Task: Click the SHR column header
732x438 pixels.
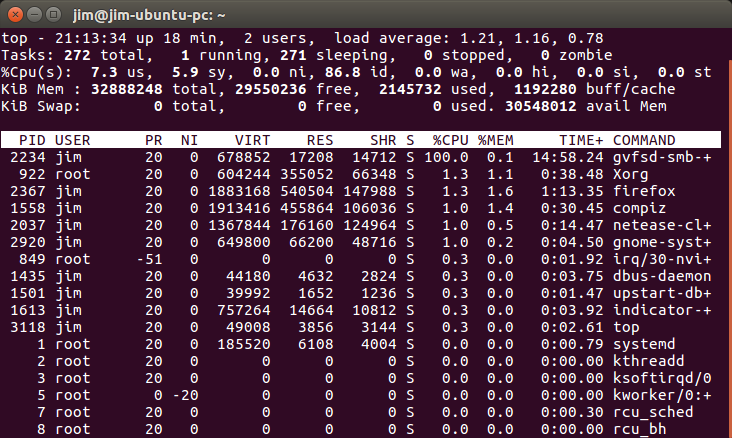Action: [383, 140]
